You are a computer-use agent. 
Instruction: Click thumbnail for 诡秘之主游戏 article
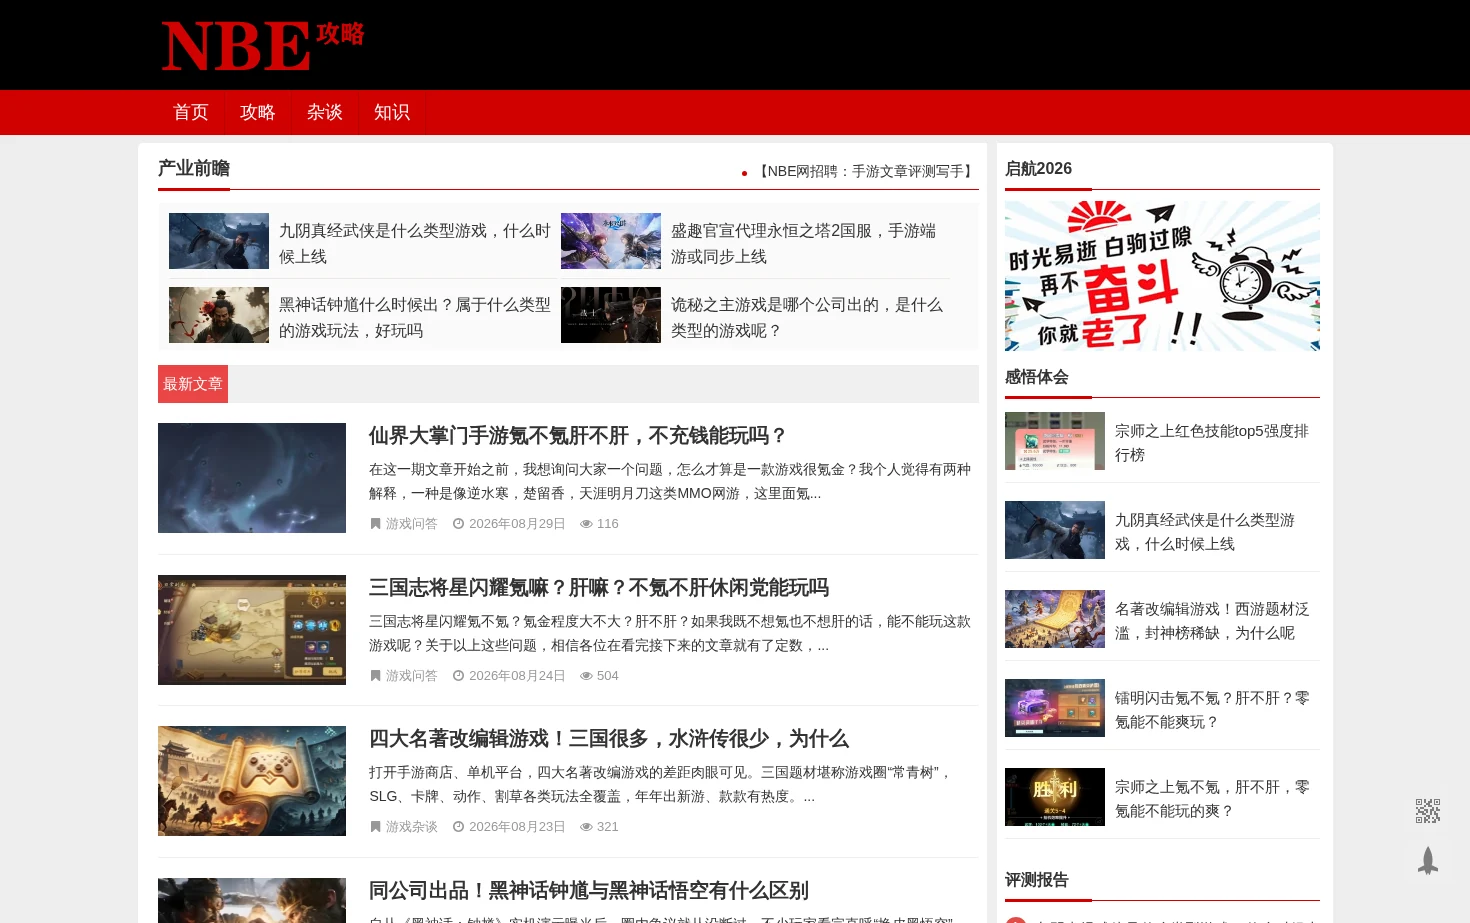pos(611,315)
